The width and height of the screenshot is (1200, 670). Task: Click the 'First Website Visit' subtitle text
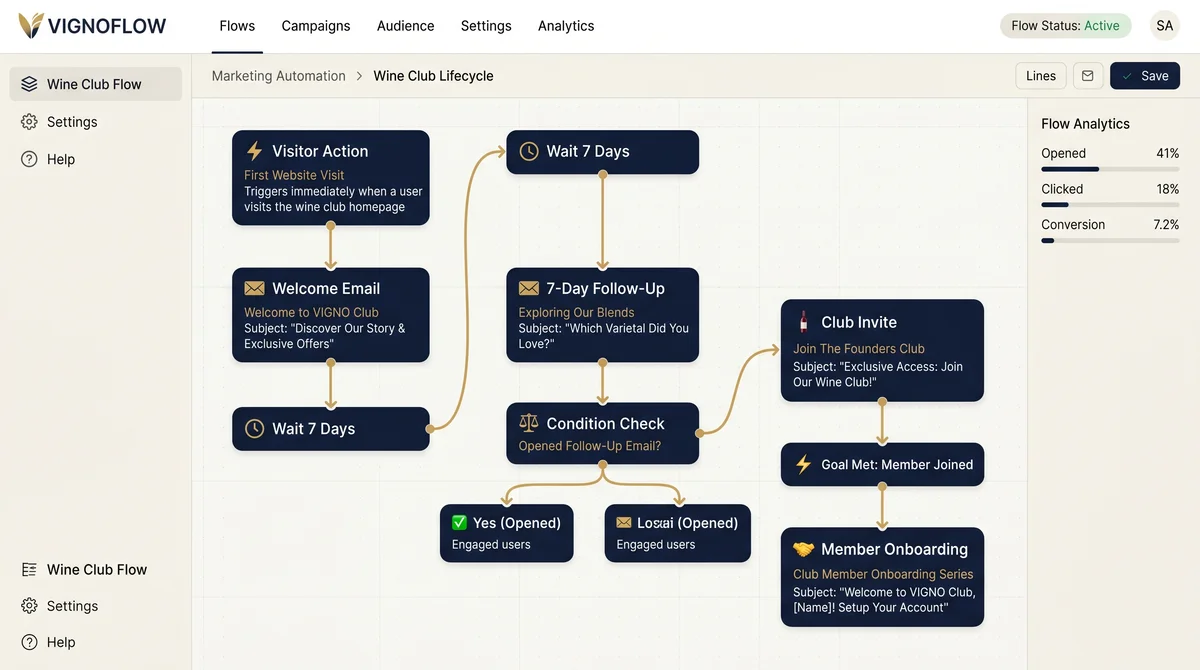pos(294,175)
